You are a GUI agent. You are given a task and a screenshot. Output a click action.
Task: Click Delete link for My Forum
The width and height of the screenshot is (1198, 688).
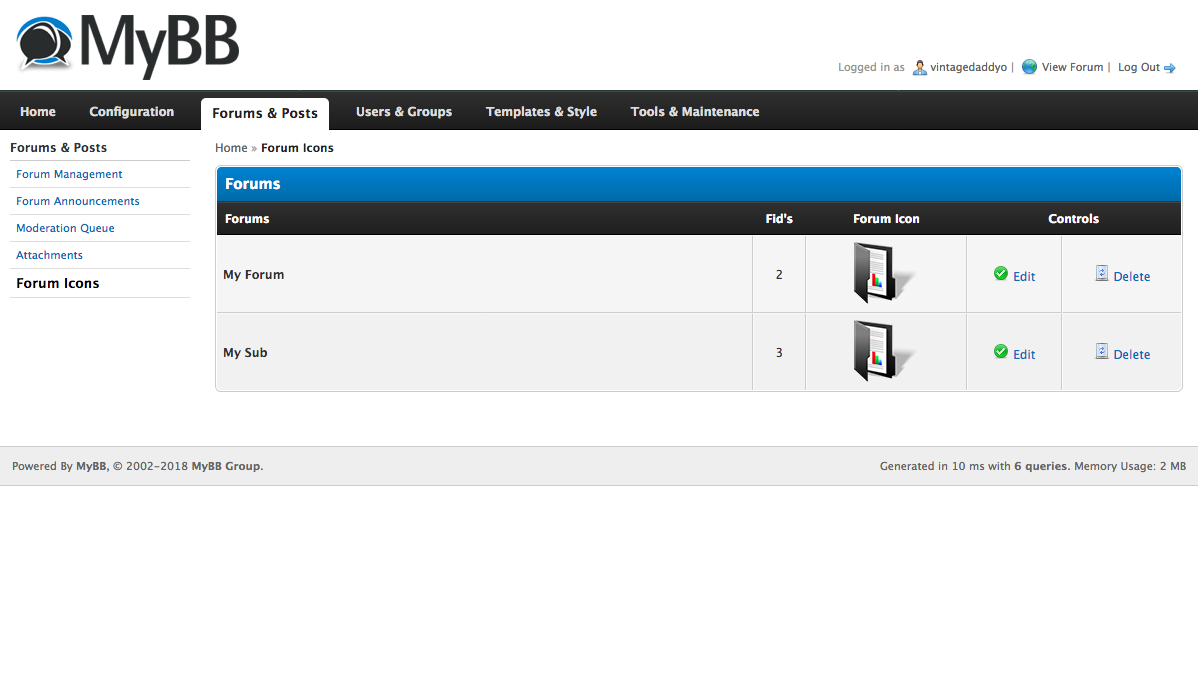pos(1132,277)
